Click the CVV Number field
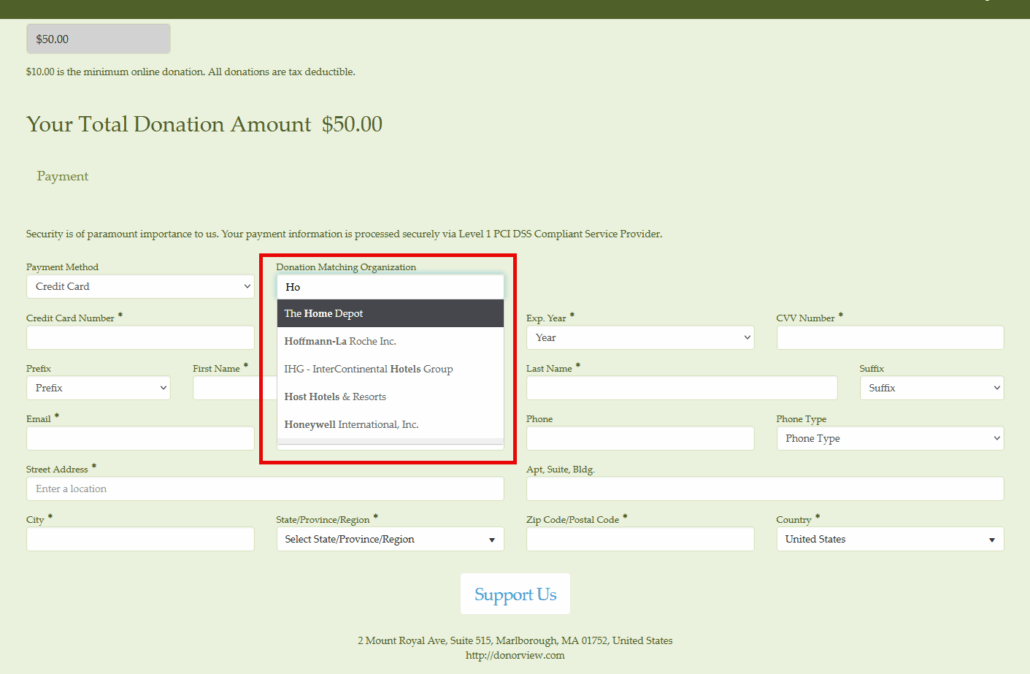This screenshot has width=1030, height=674. (890, 338)
